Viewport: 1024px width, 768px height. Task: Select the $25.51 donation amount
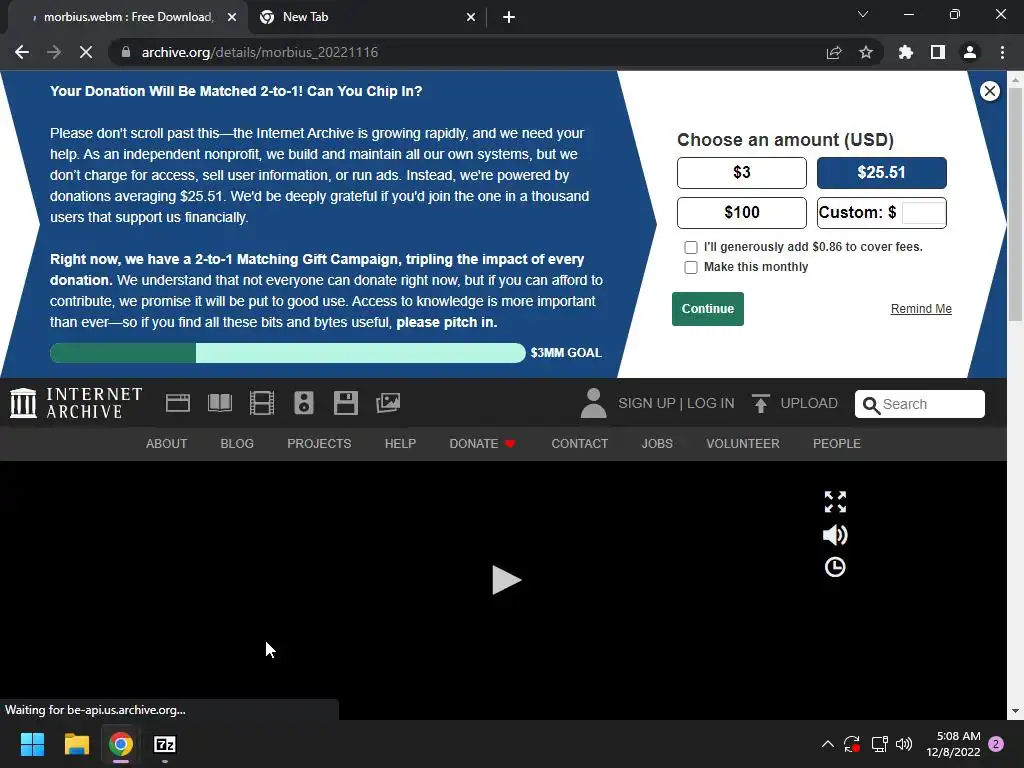tap(882, 172)
